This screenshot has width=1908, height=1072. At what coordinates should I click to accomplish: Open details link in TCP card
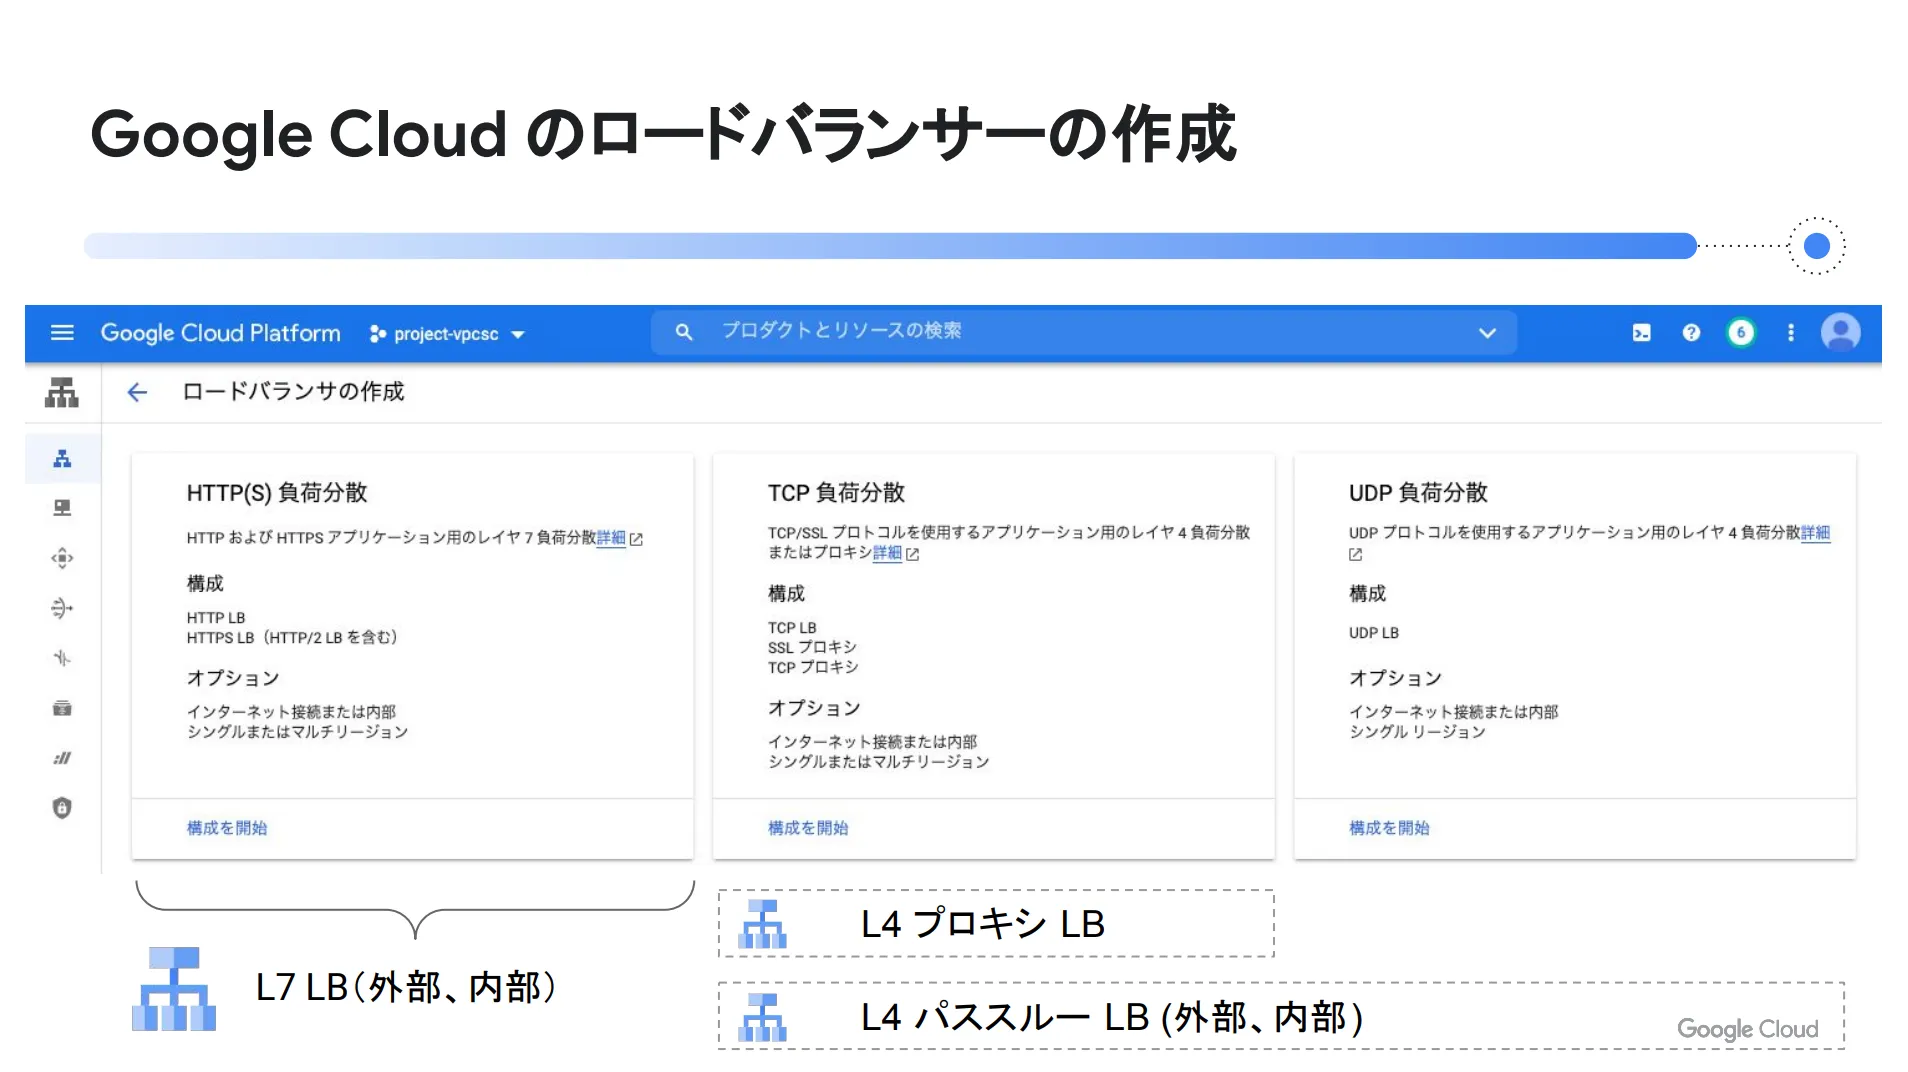(887, 553)
